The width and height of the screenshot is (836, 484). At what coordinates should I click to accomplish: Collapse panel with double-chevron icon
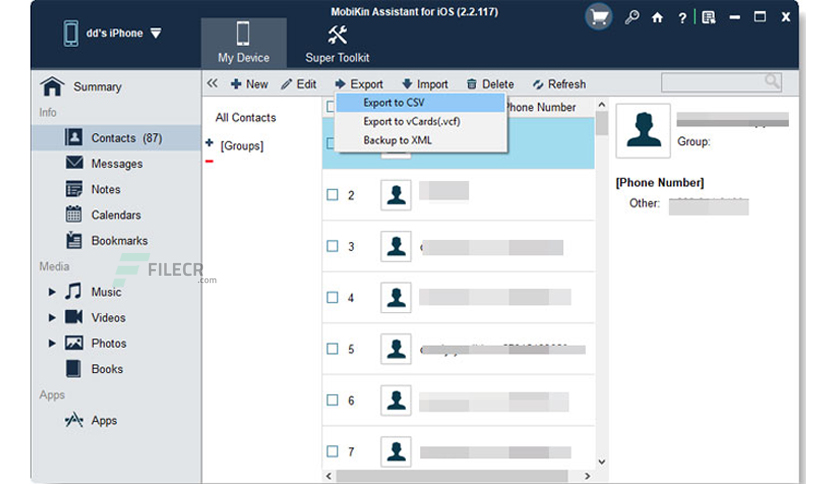tap(213, 83)
